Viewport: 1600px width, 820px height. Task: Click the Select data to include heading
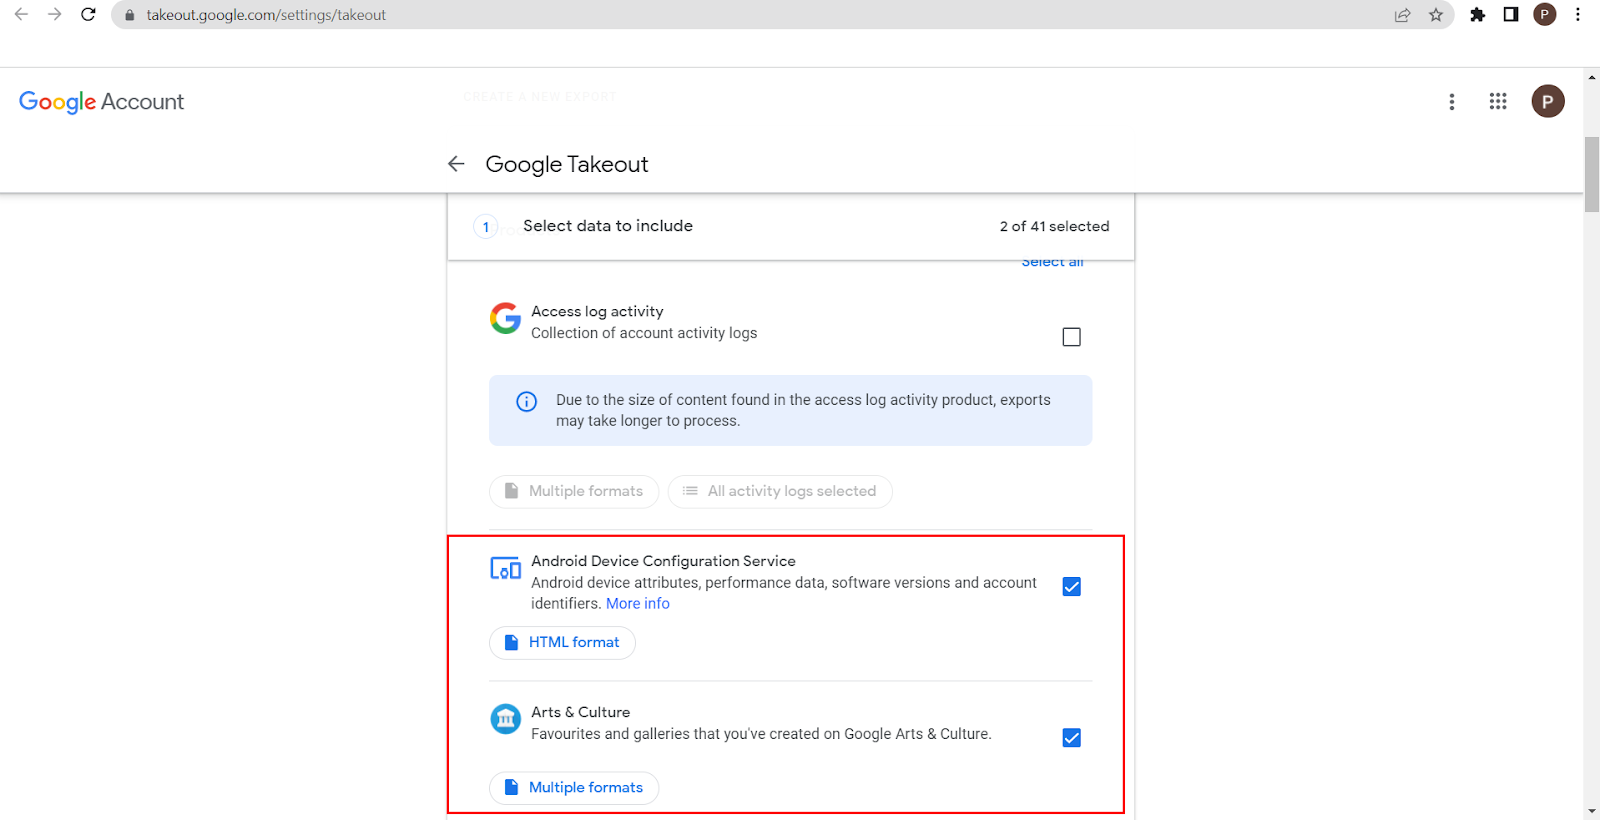[608, 226]
